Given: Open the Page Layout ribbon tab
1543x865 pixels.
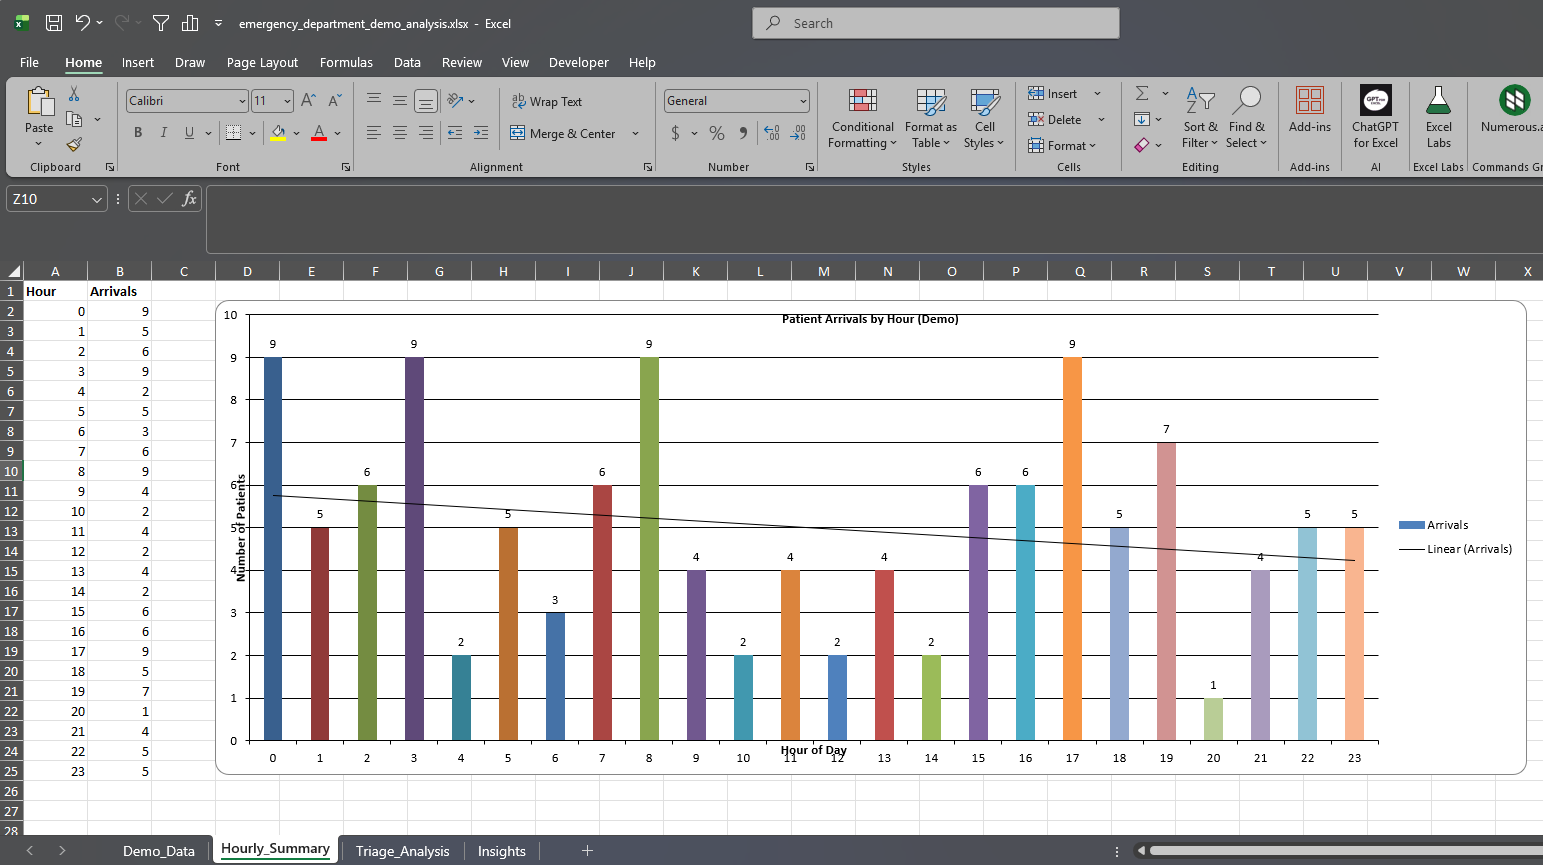Looking at the screenshot, I should click(262, 62).
